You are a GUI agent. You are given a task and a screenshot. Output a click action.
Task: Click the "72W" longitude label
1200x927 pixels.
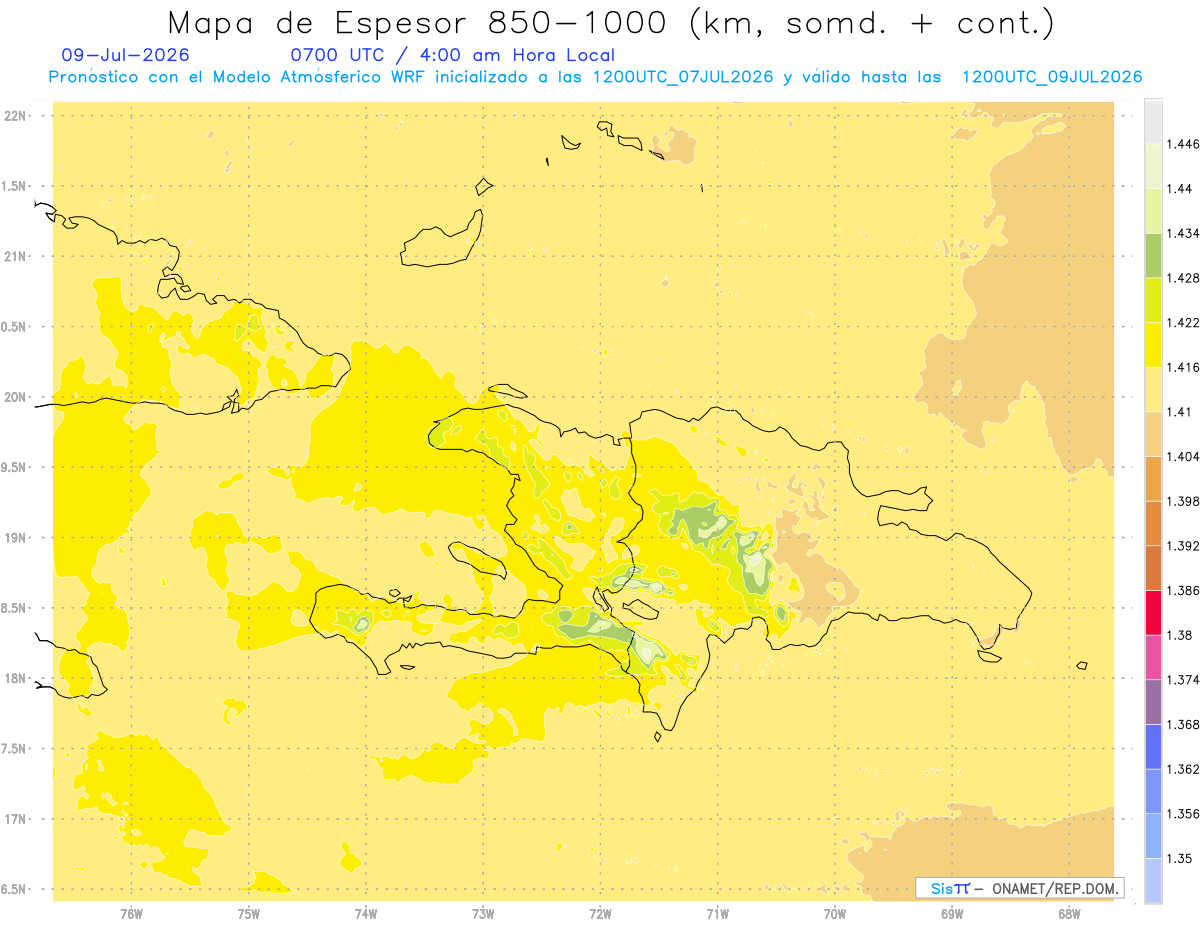pyautogui.click(x=600, y=914)
